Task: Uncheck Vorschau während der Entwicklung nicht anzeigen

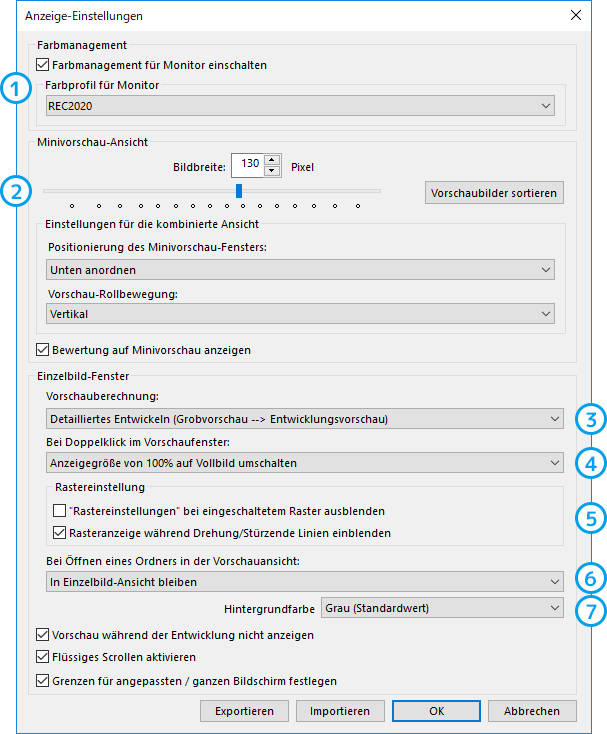Action: click(x=43, y=635)
